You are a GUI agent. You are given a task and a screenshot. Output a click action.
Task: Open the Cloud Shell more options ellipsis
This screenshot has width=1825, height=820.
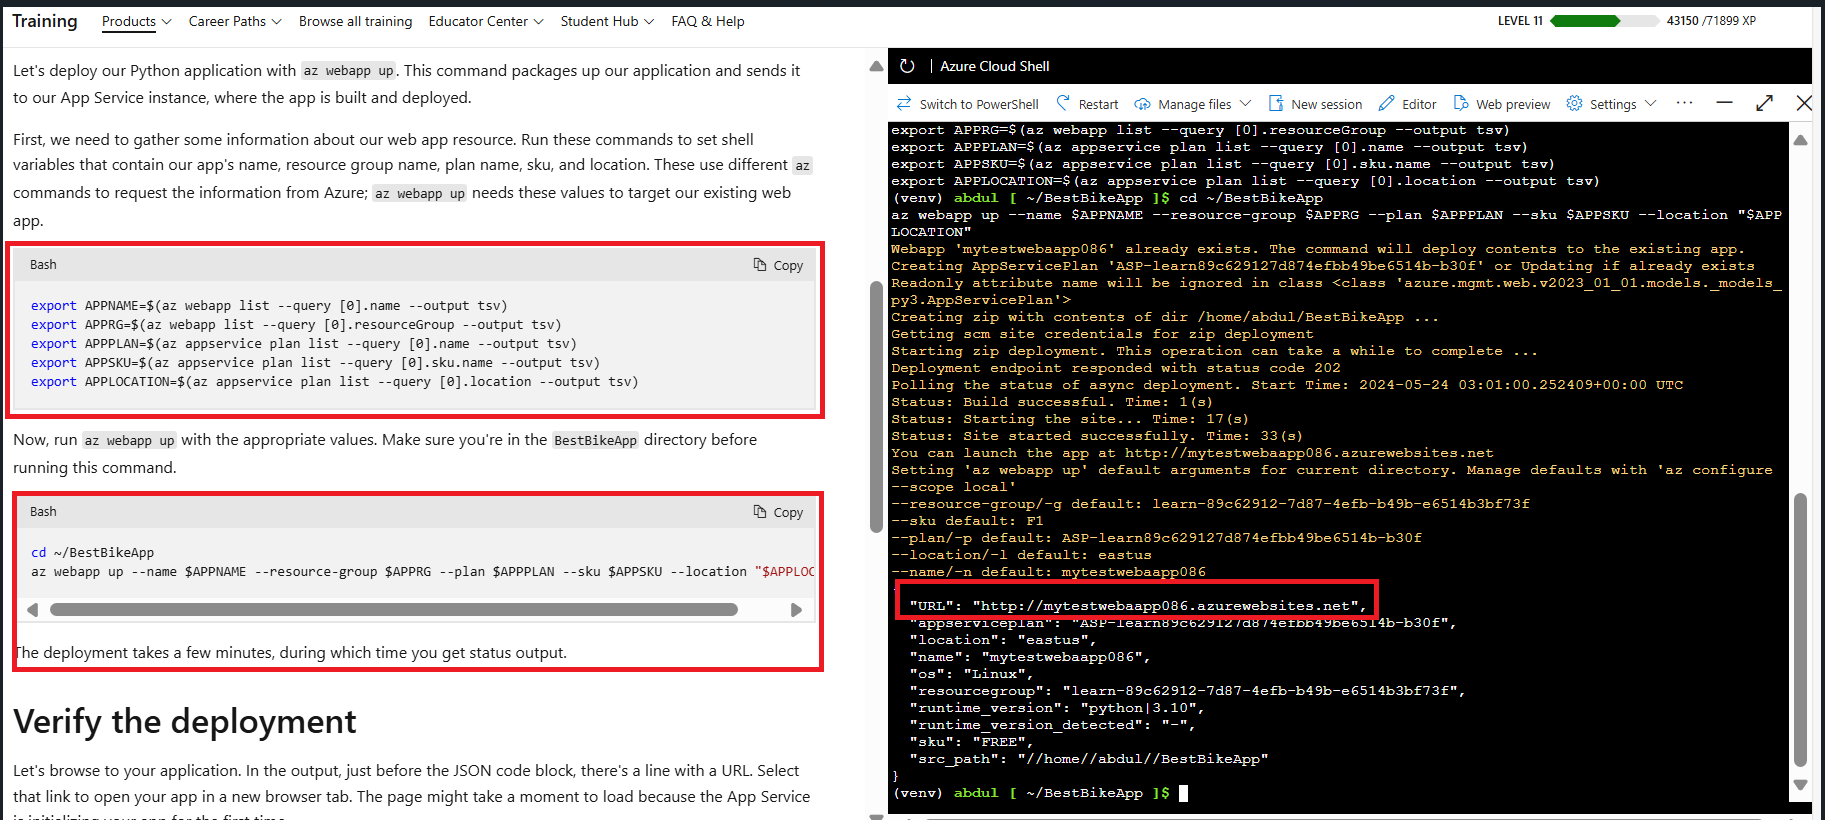[x=1685, y=103]
